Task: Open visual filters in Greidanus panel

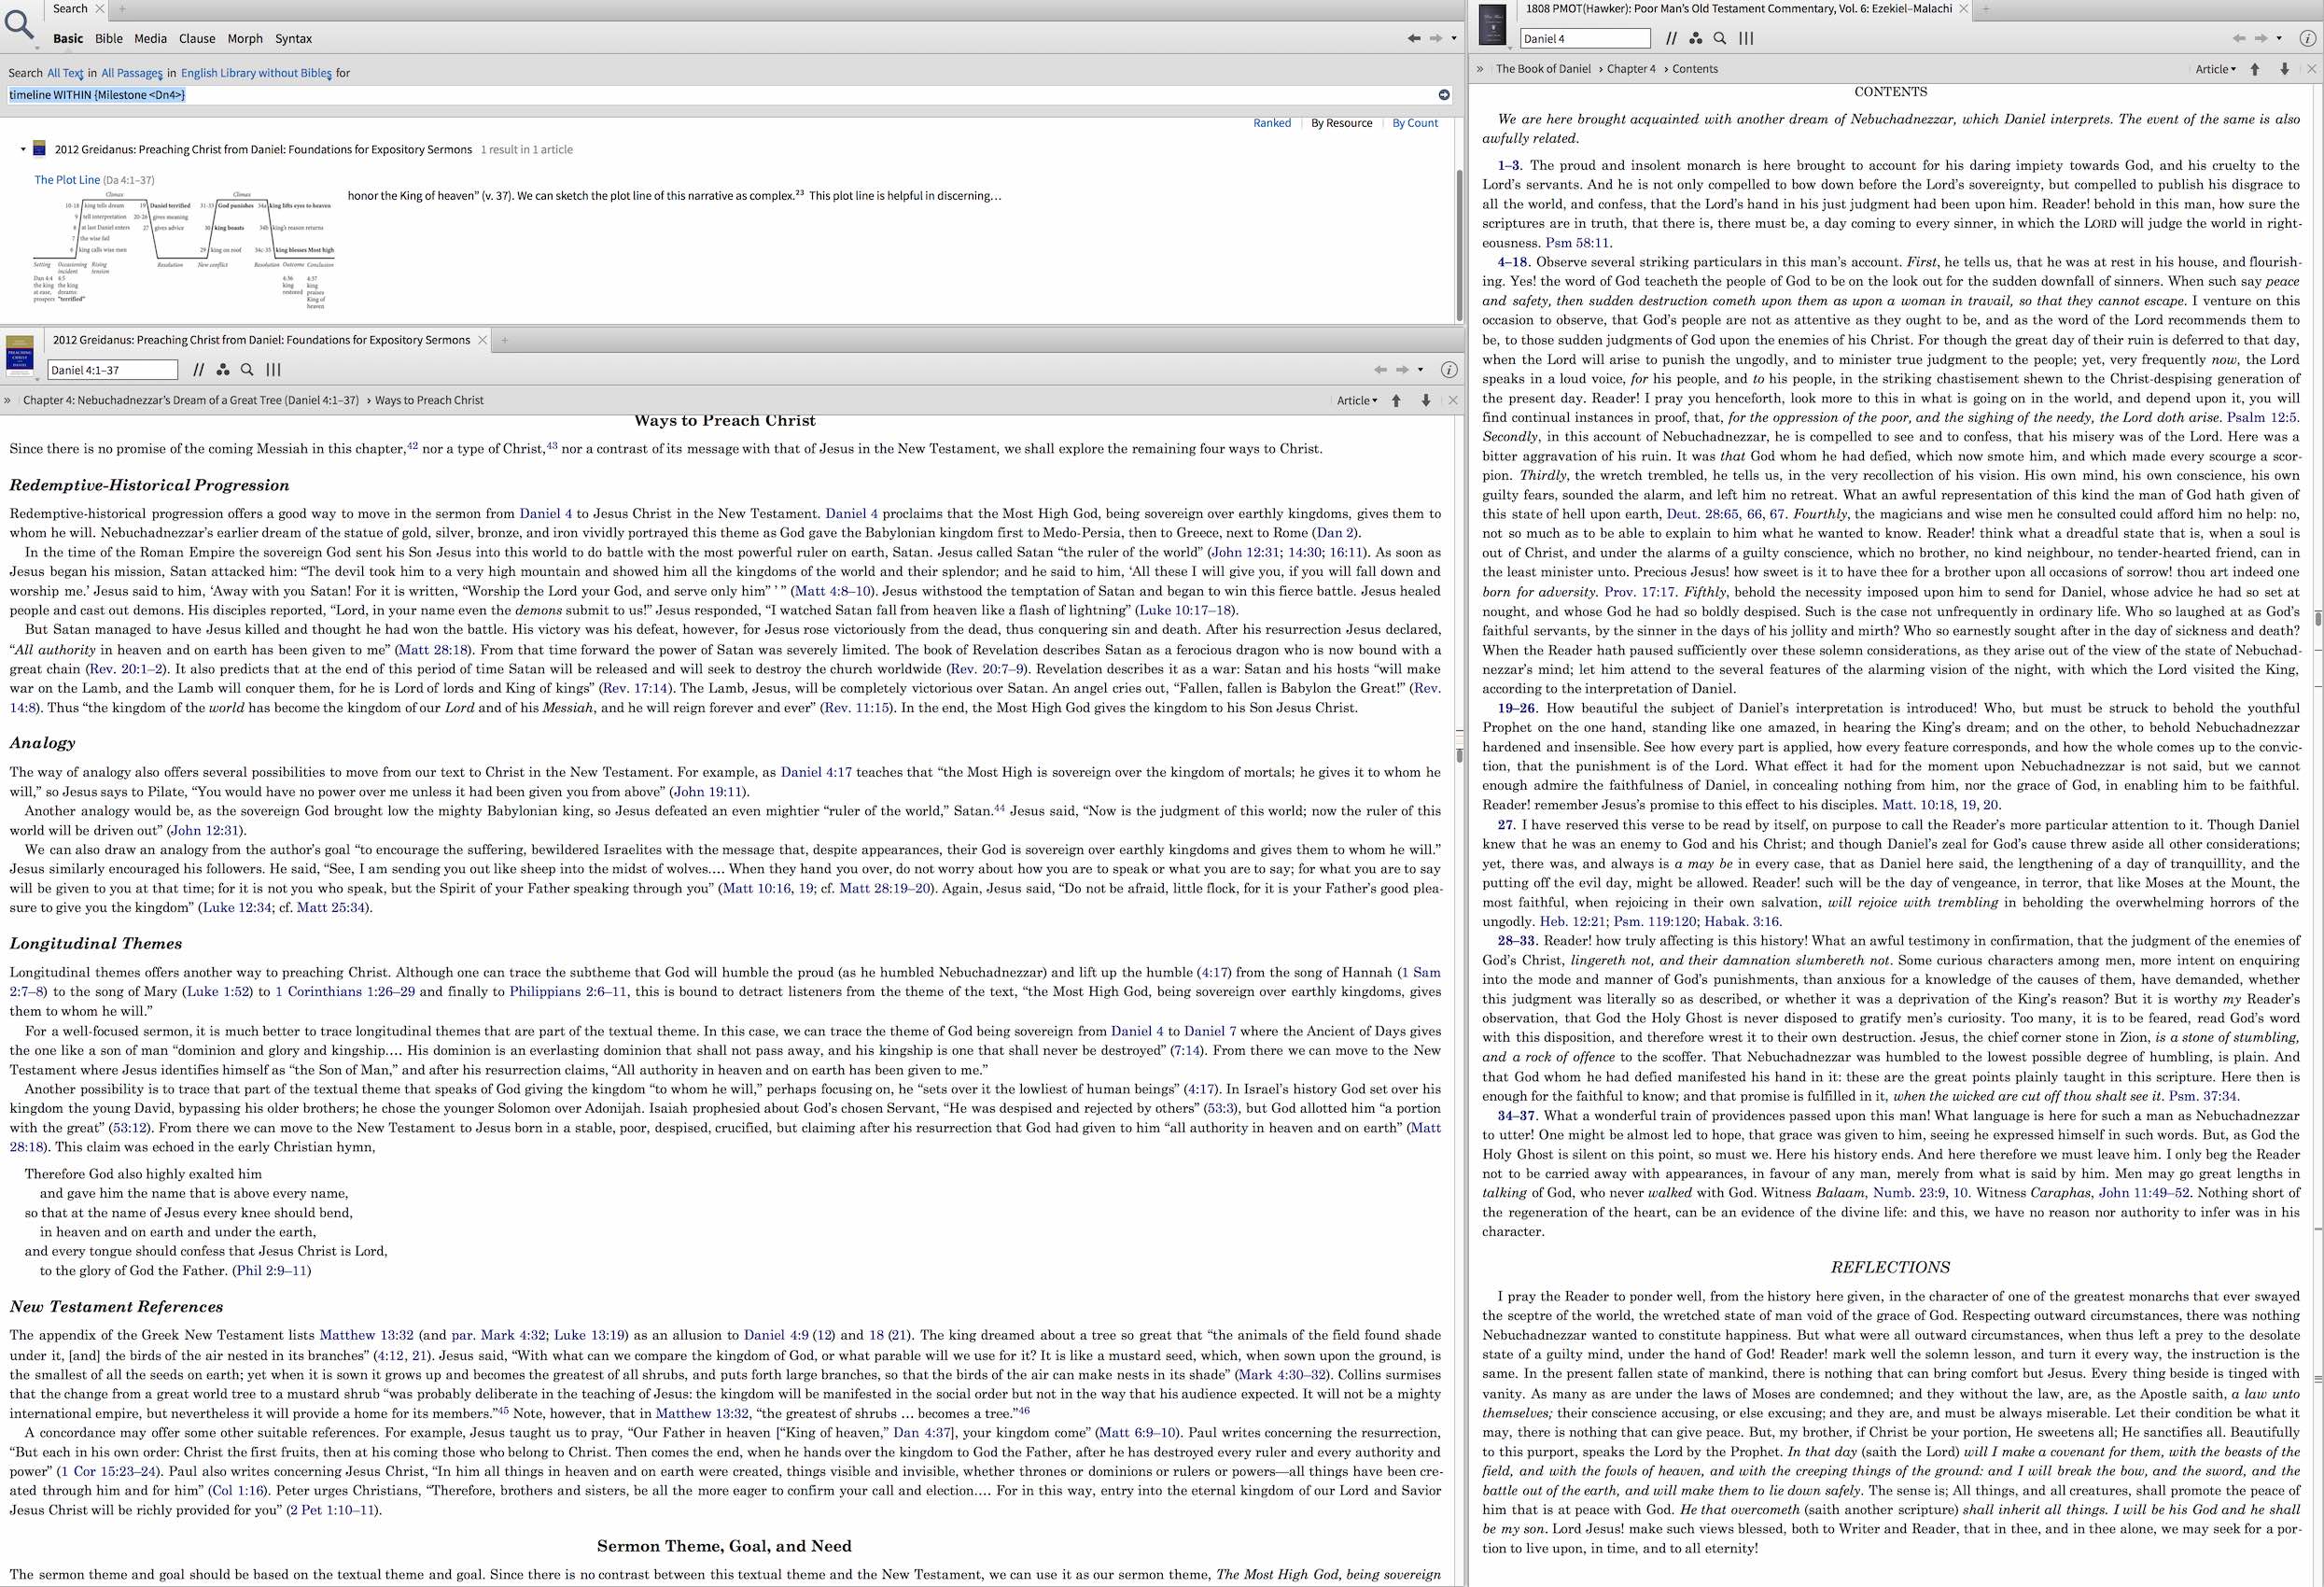Action: [x=223, y=370]
